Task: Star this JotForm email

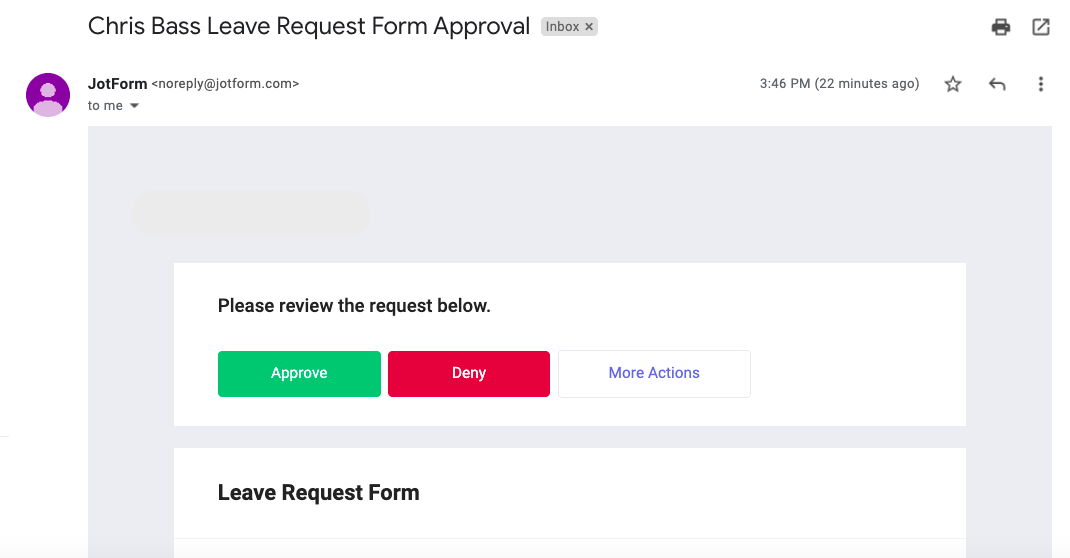Action: (953, 85)
